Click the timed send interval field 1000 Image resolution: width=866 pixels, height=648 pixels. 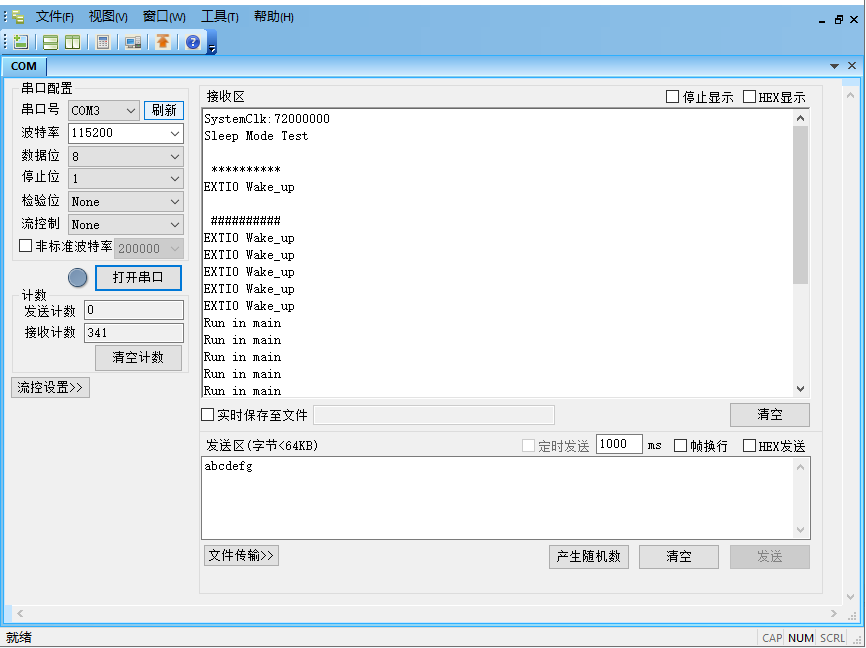tap(619, 444)
